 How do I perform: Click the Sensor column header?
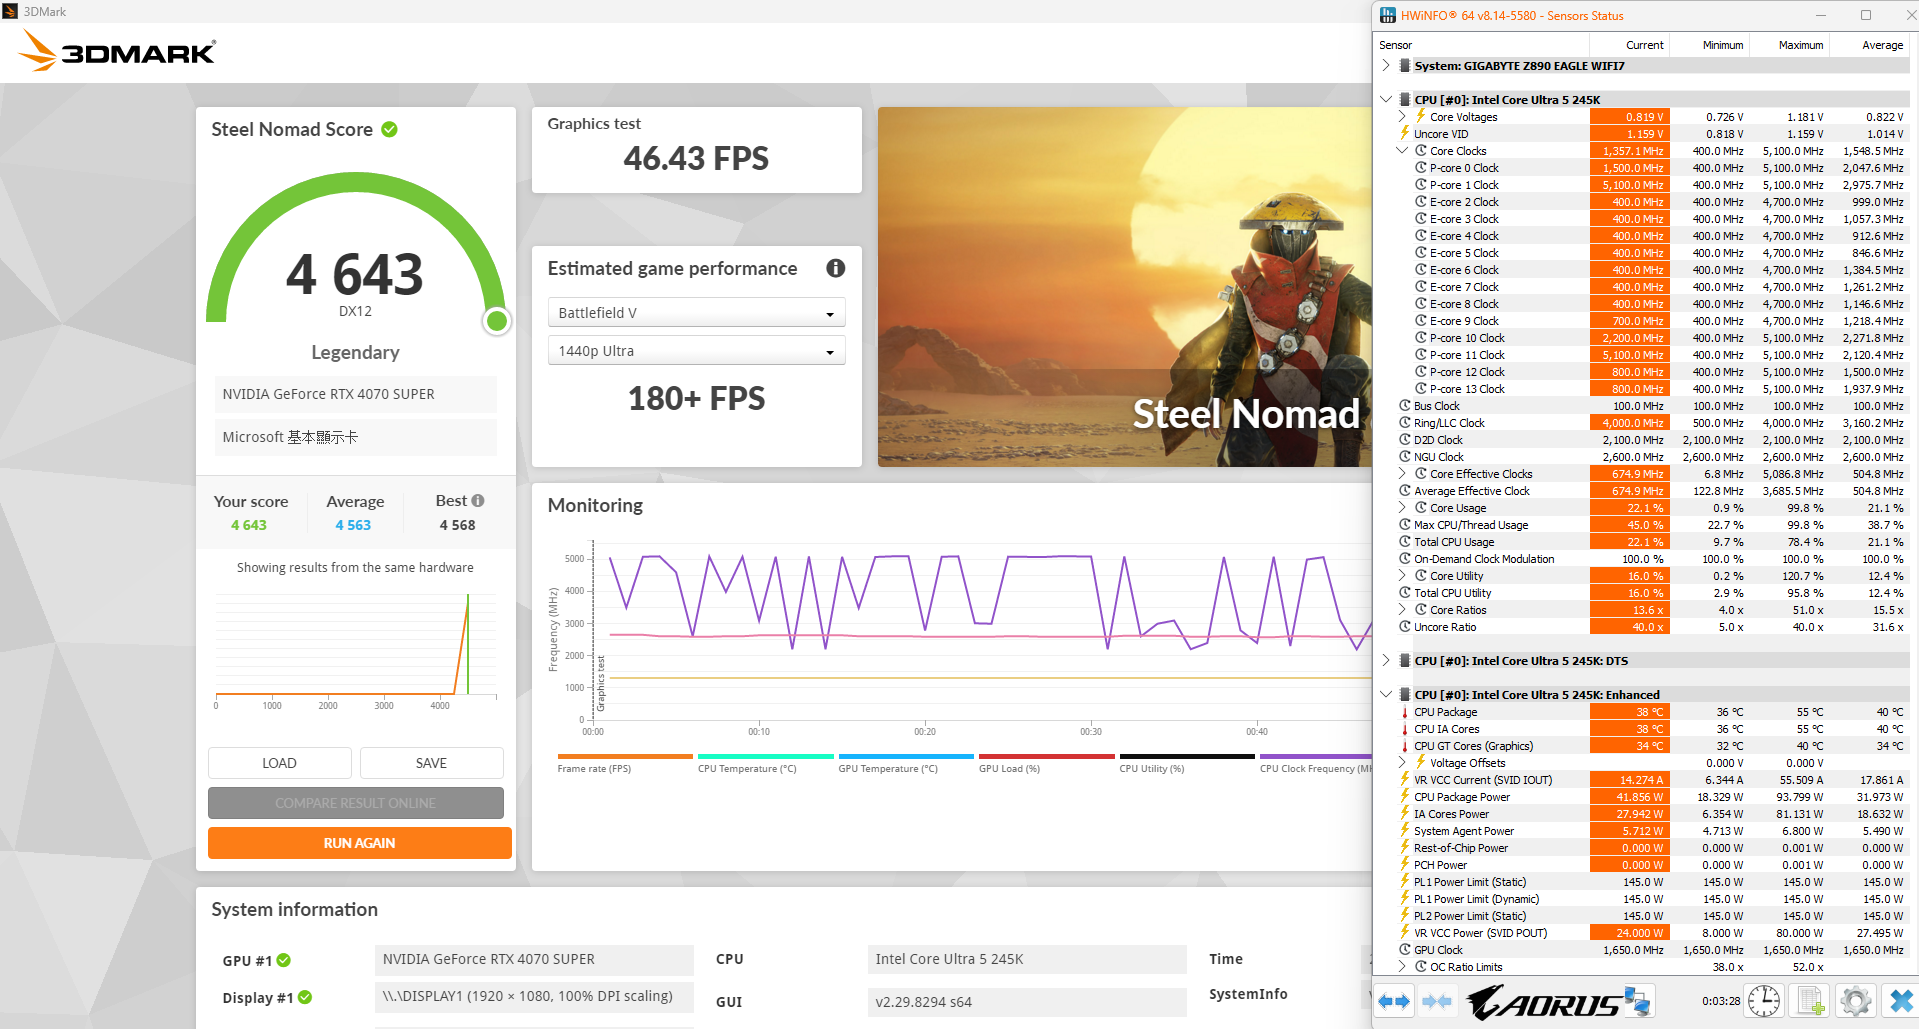(1482, 45)
